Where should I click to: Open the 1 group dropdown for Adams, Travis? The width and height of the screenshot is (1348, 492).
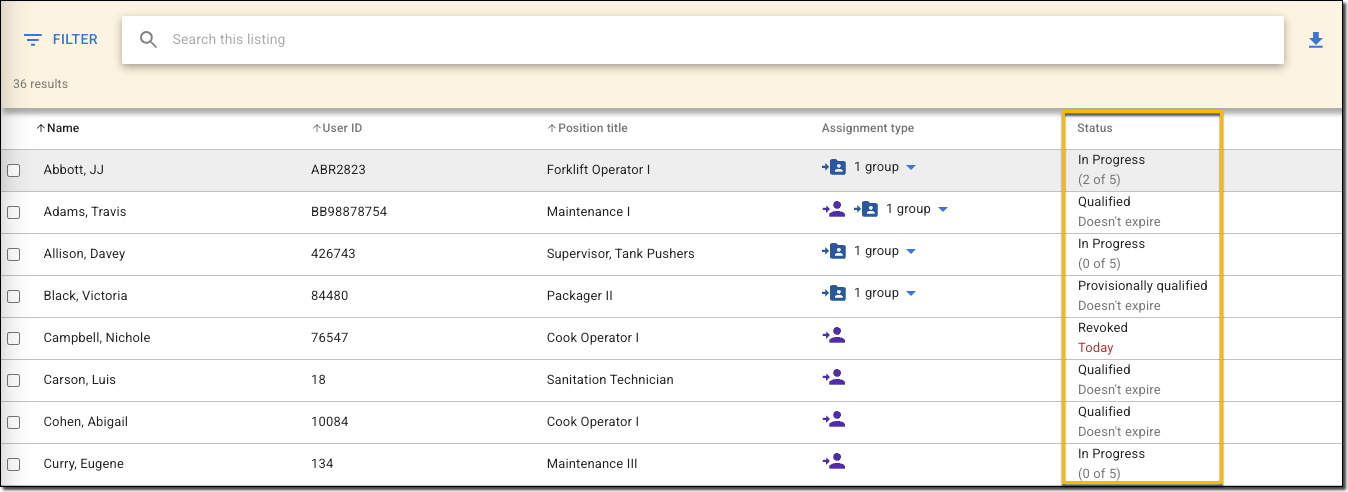[942, 210]
